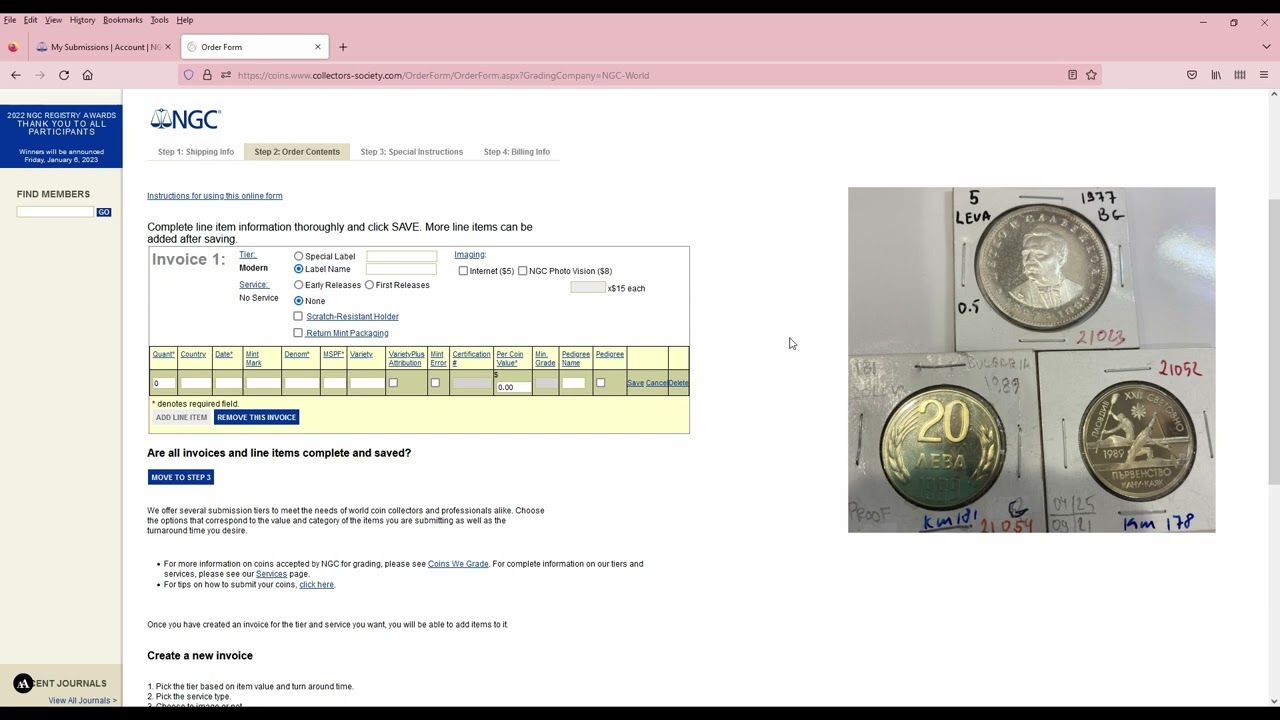
Task: Close the My Submissions tab
Action: coord(167,47)
